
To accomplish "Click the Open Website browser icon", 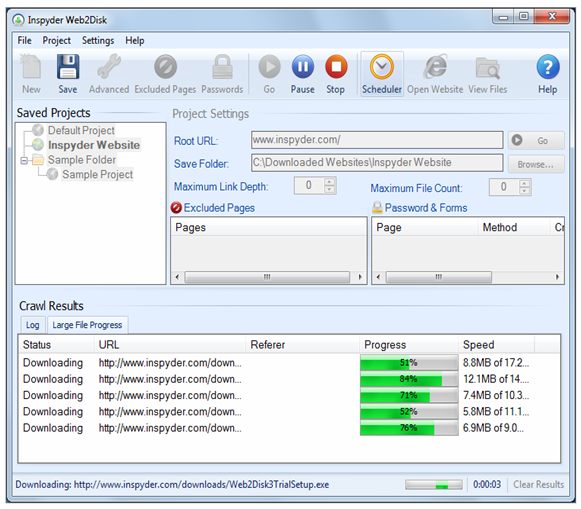I will click(435, 67).
